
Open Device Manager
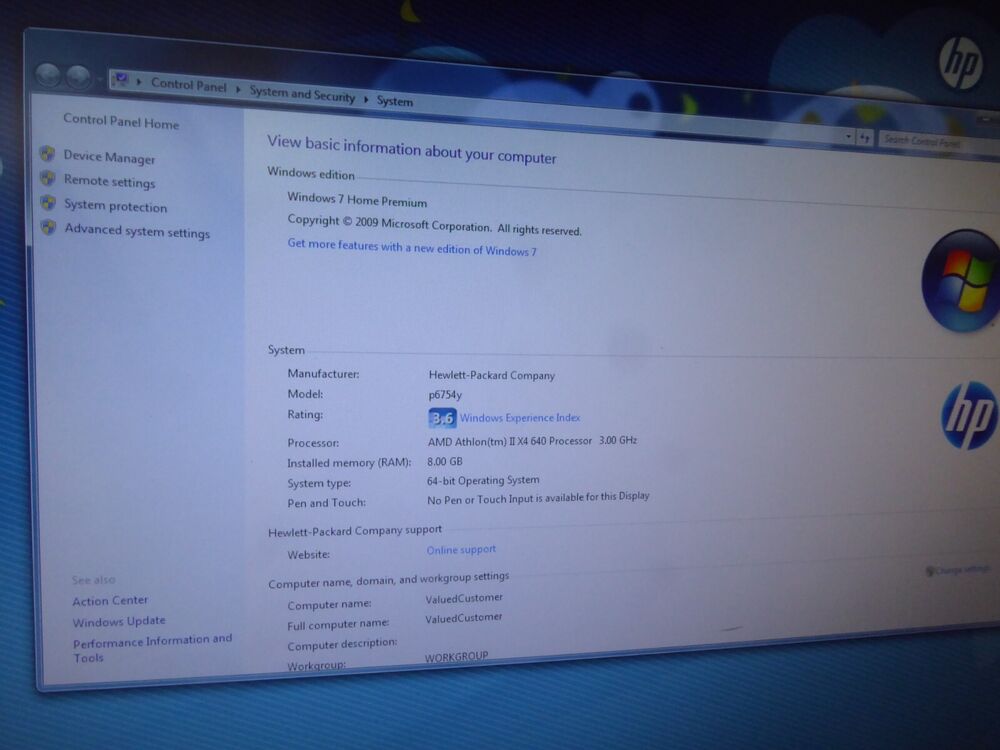109,157
